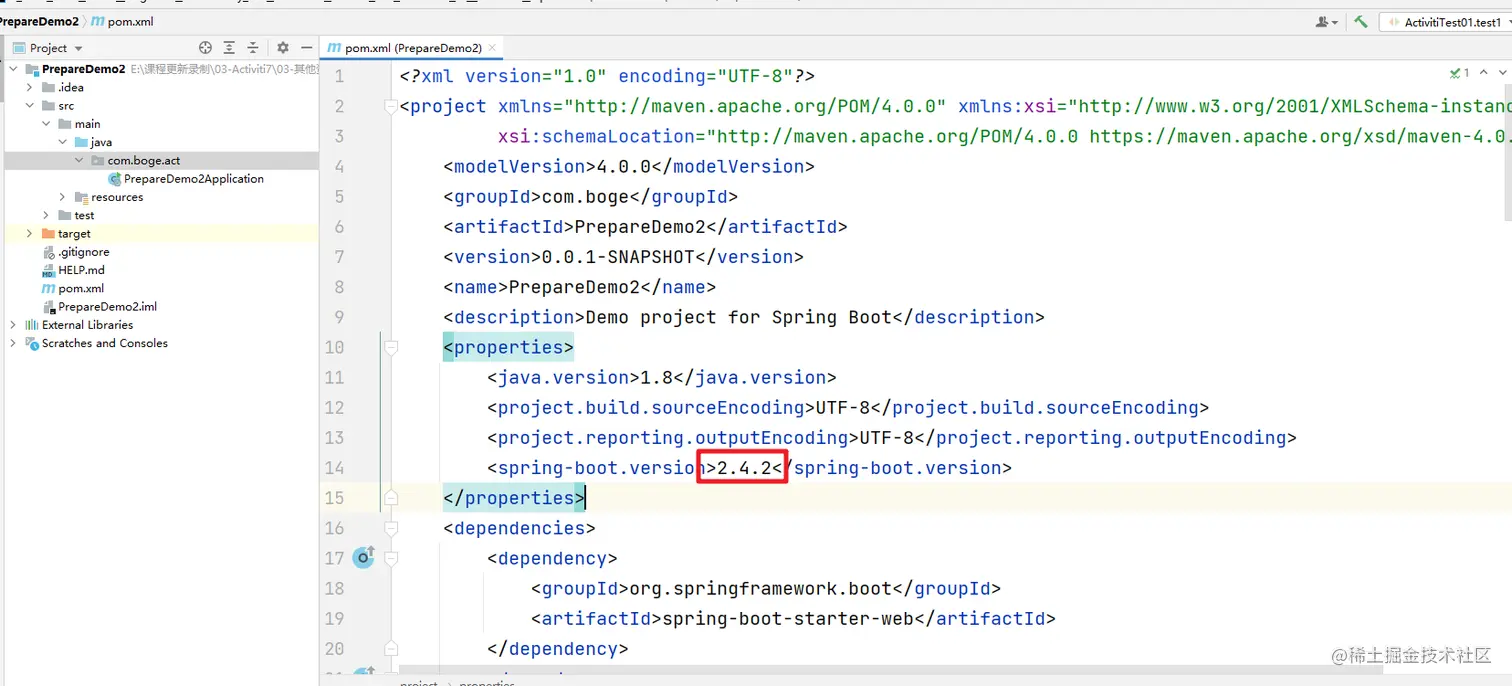
Task: Select PrepareDemo2Application in project tree
Action: (x=194, y=179)
